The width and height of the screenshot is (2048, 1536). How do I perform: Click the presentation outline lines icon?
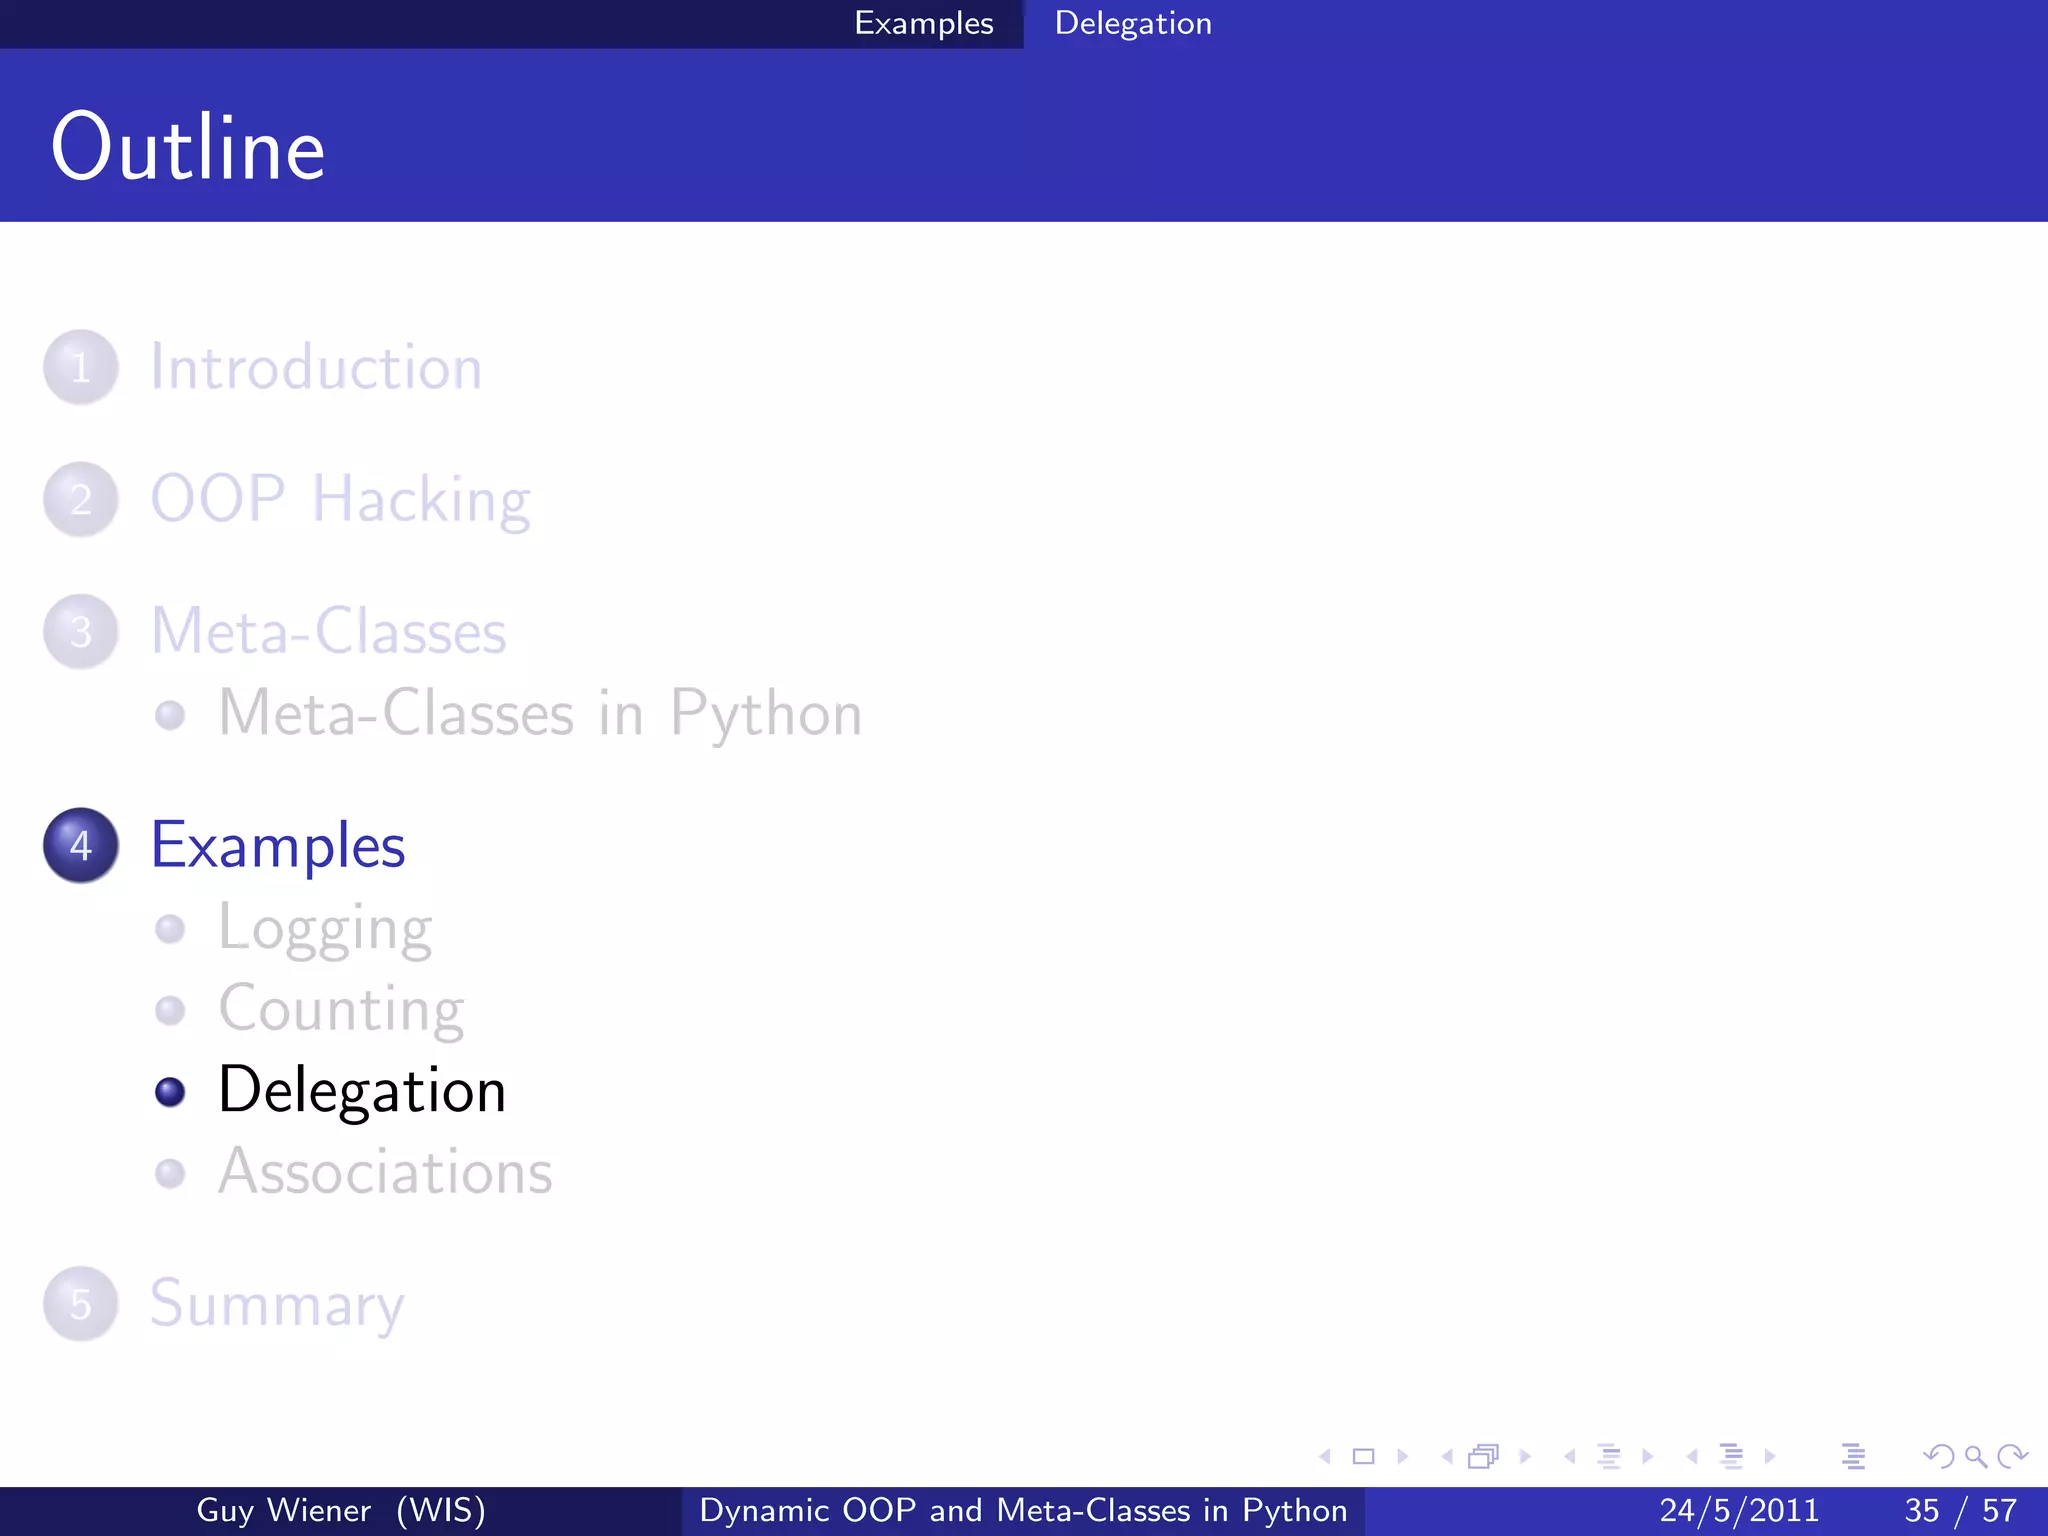pyautogui.click(x=1853, y=1457)
